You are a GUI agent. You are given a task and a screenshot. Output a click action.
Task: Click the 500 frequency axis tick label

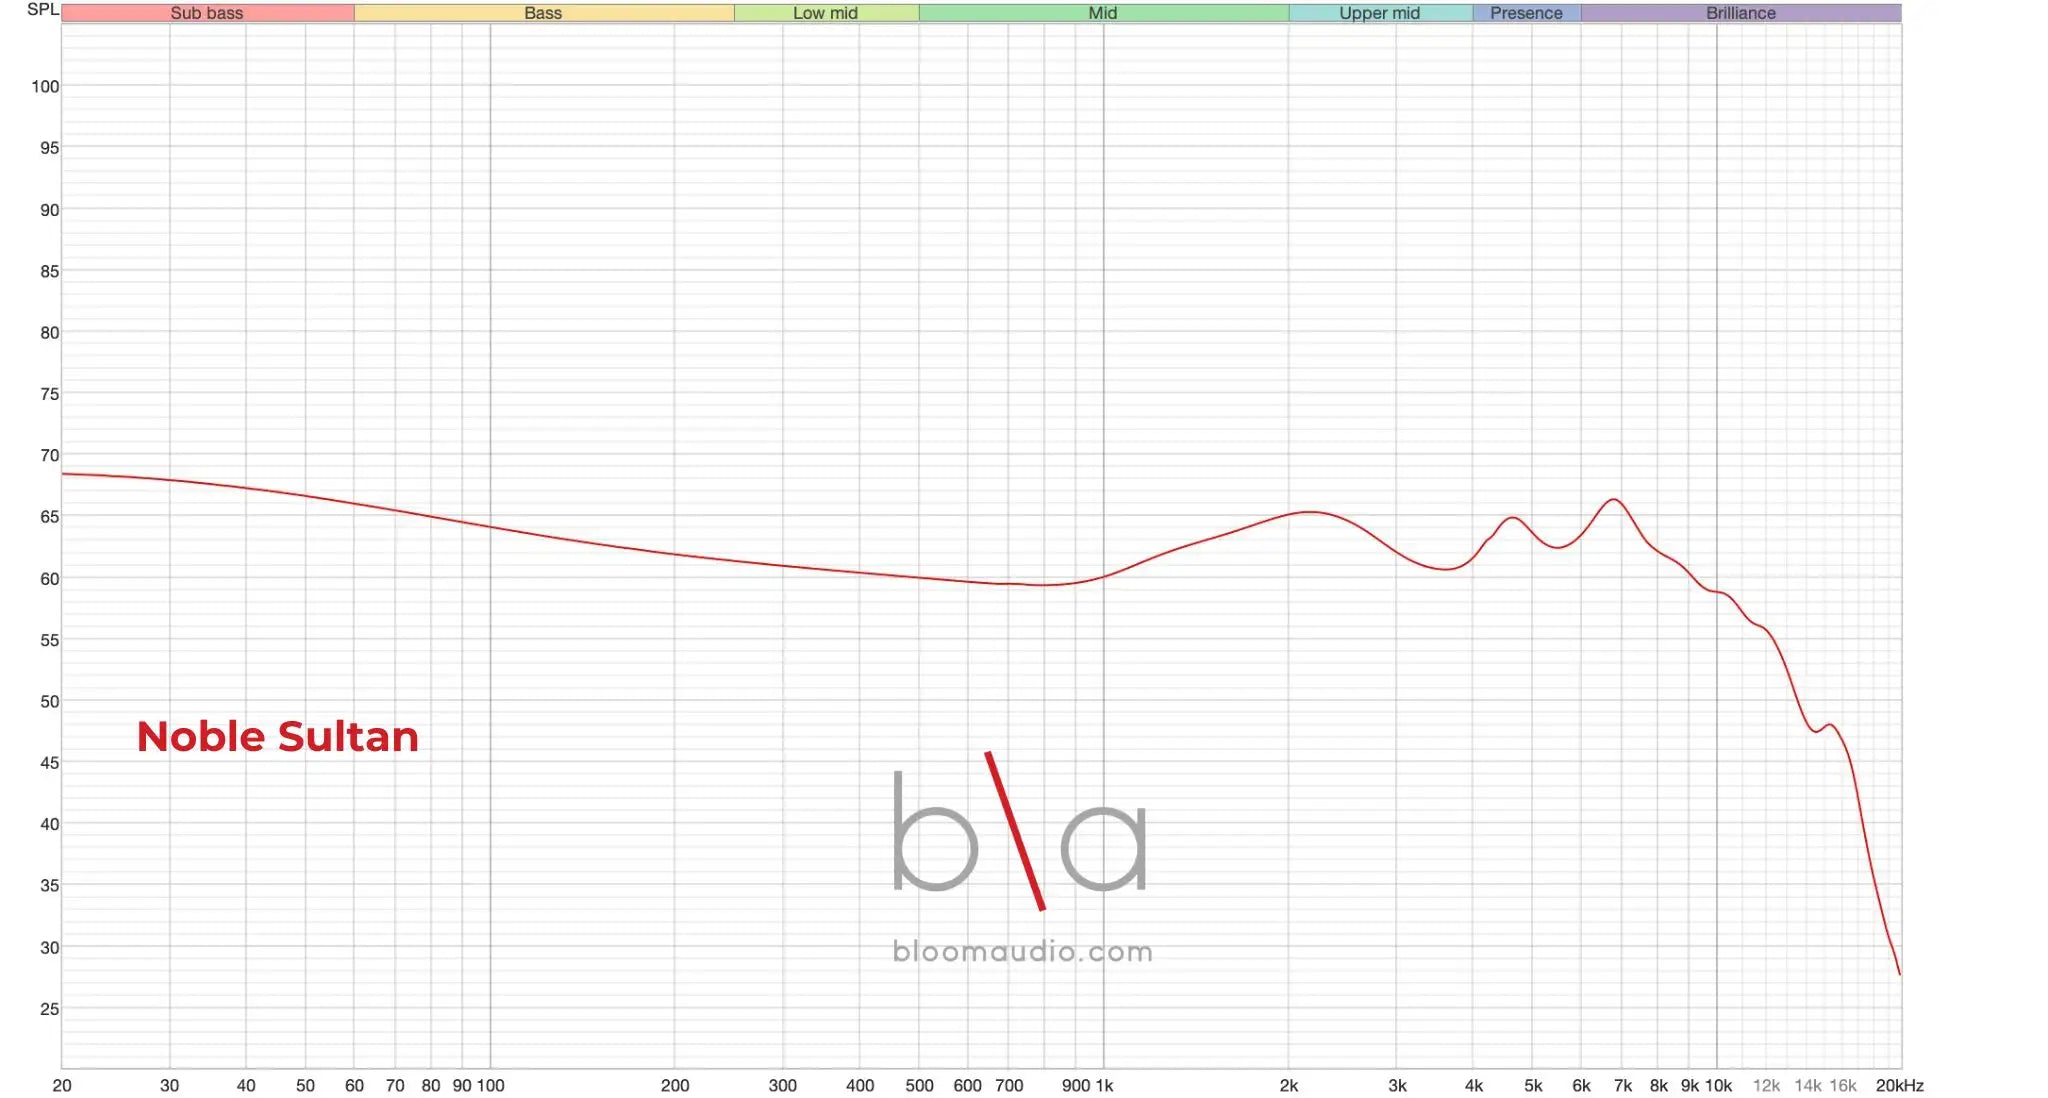pyautogui.click(x=919, y=1086)
